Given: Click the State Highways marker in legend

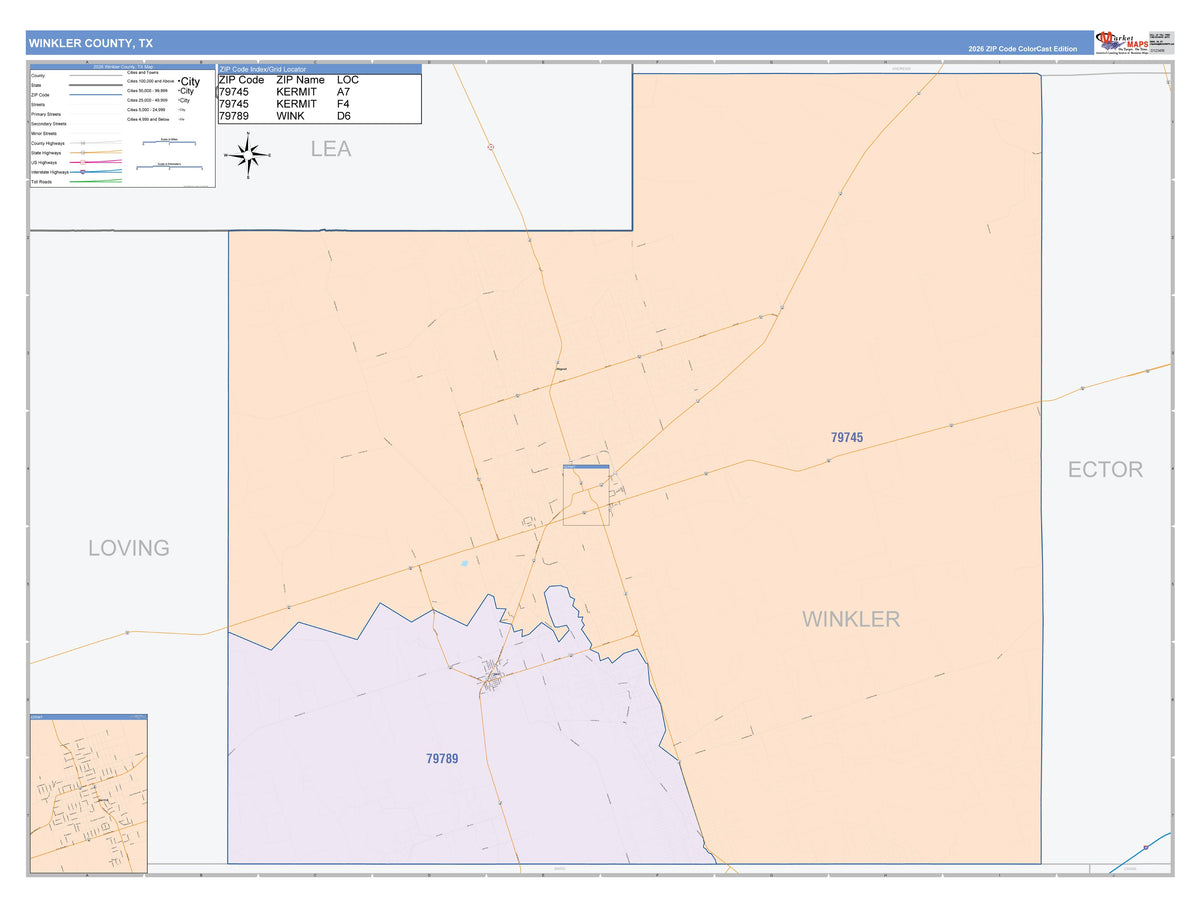Looking at the screenshot, I should (83, 153).
